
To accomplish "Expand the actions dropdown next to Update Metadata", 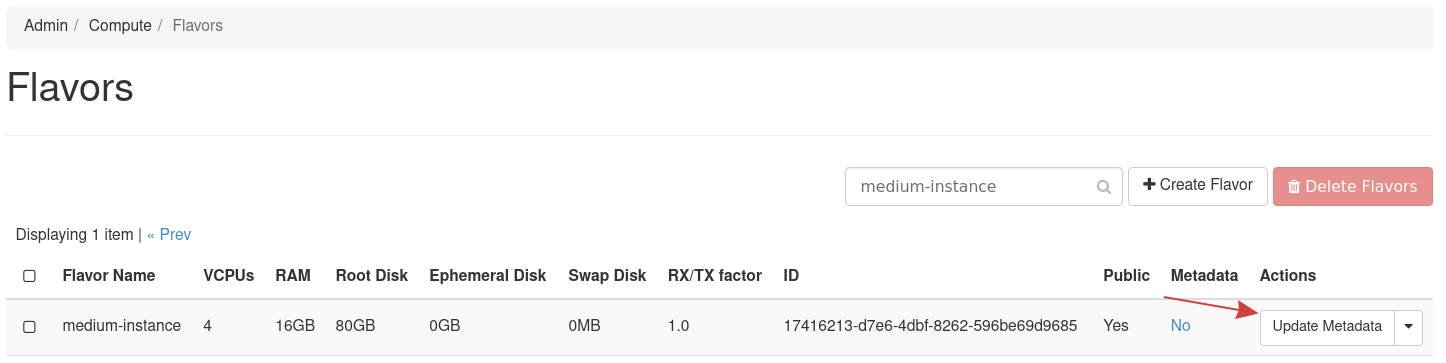I will 1409,326.
